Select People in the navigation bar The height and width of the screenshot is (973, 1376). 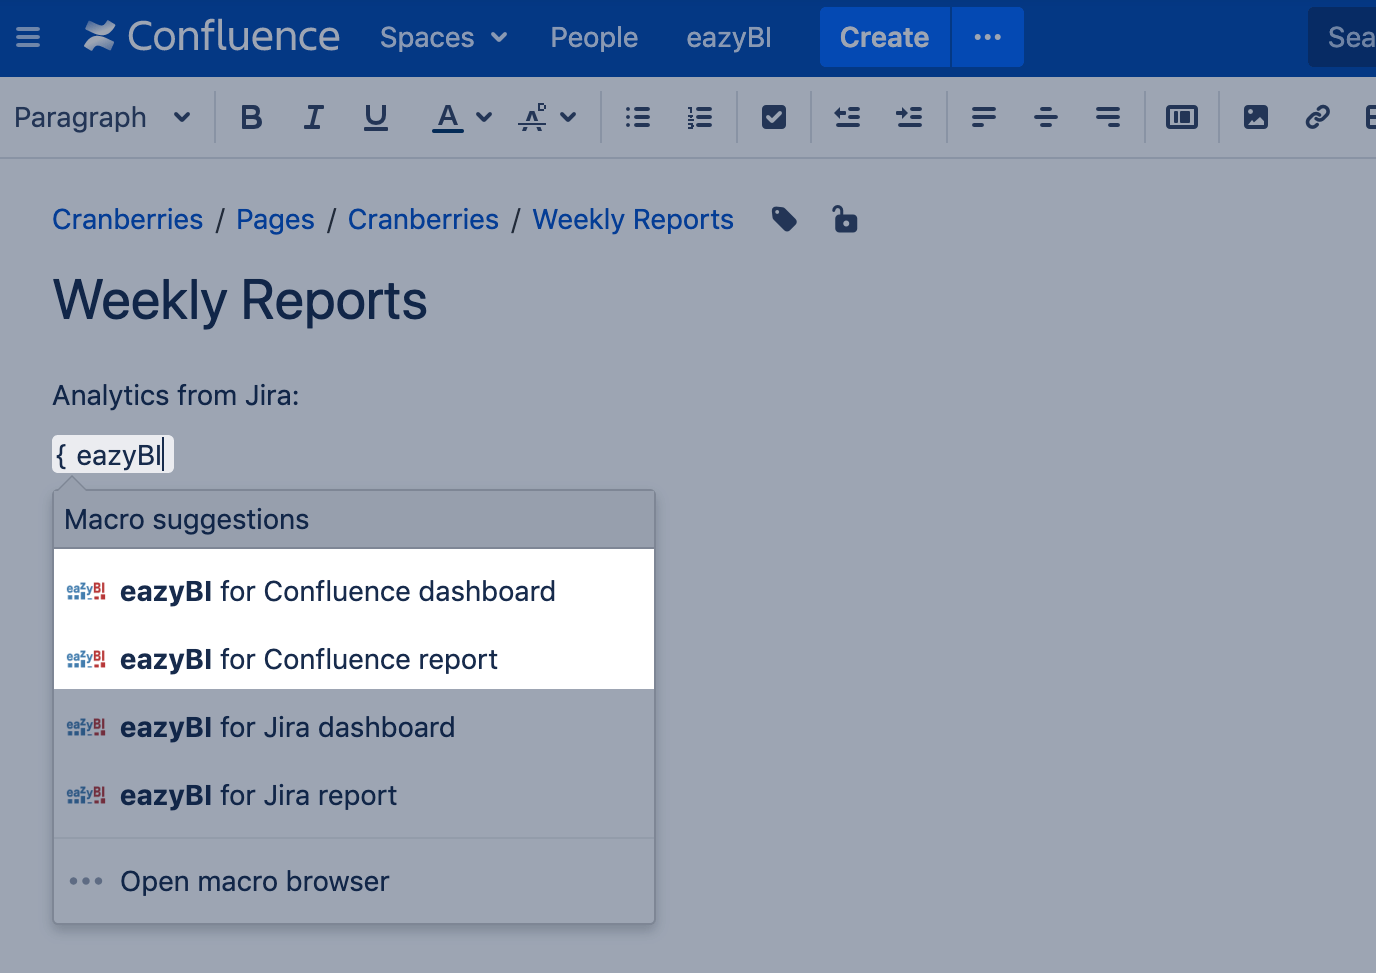[593, 37]
